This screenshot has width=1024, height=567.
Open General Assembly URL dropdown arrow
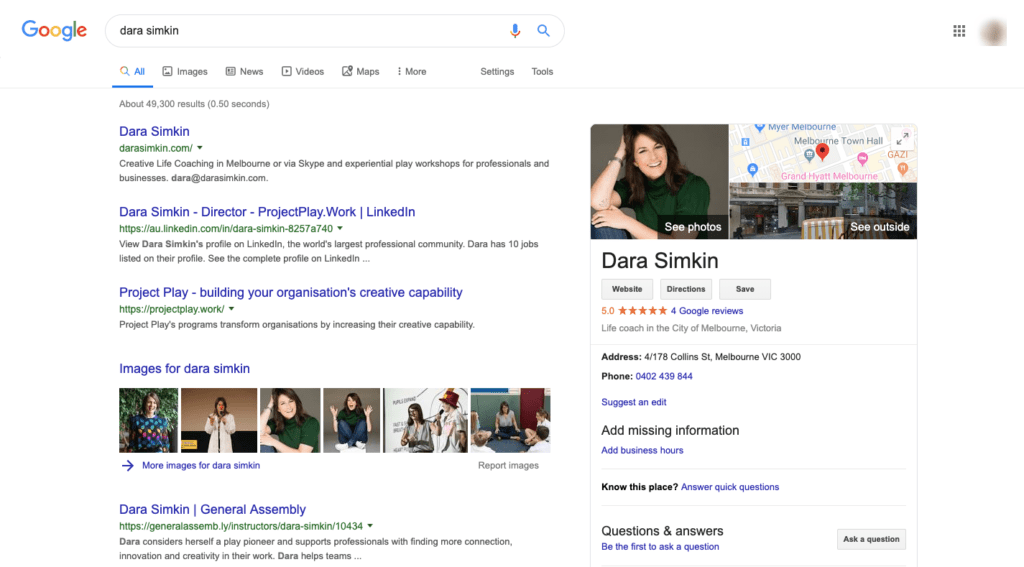point(370,526)
